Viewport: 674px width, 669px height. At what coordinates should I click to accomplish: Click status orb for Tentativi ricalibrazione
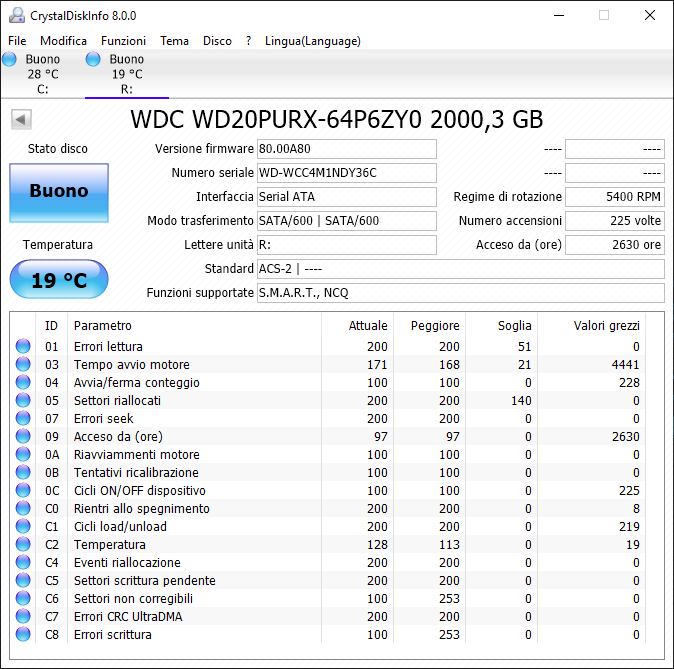click(x=23, y=473)
